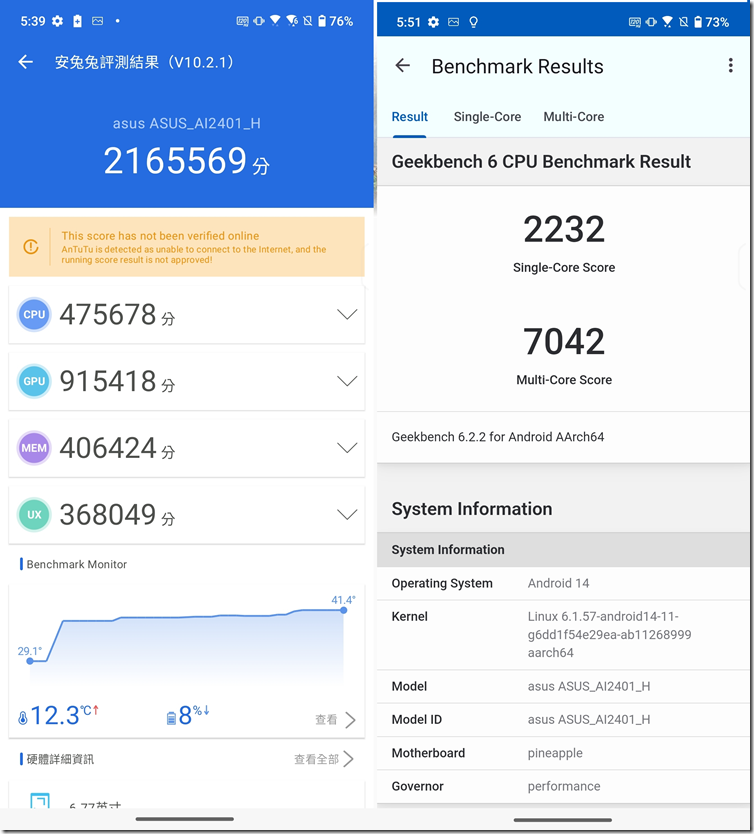Tap the screen size icon in hardware details

coord(40,801)
